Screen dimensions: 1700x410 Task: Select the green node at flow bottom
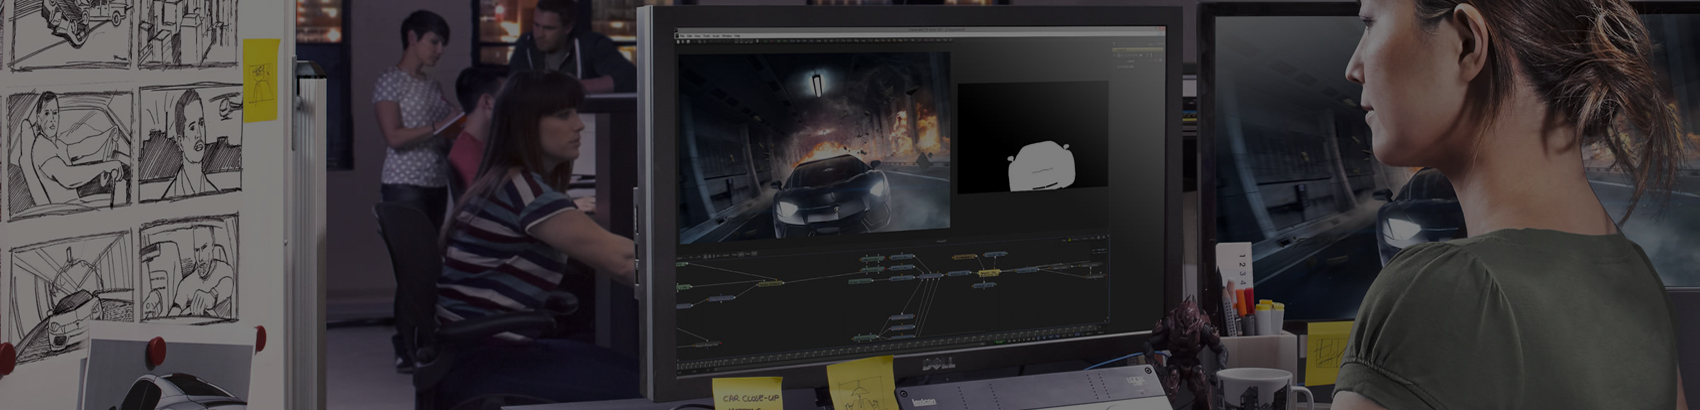point(865,337)
